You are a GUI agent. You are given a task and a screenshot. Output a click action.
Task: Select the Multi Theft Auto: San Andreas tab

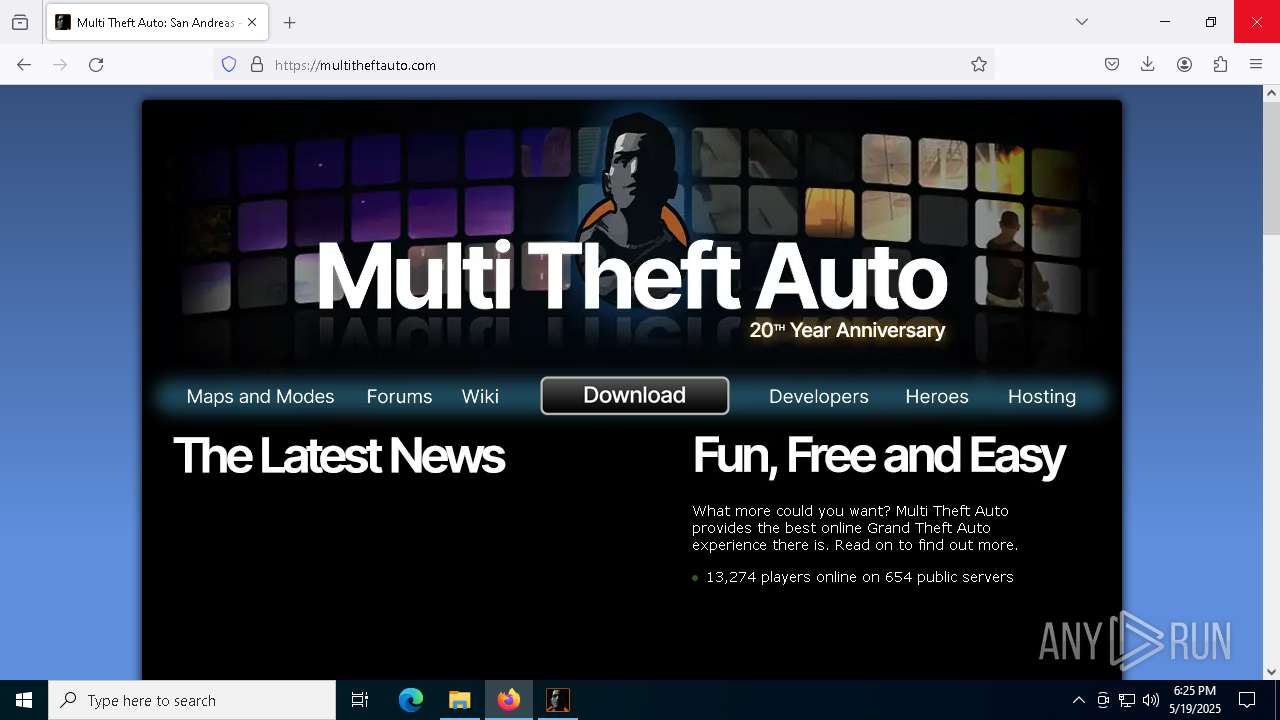(x=155, y=22)
